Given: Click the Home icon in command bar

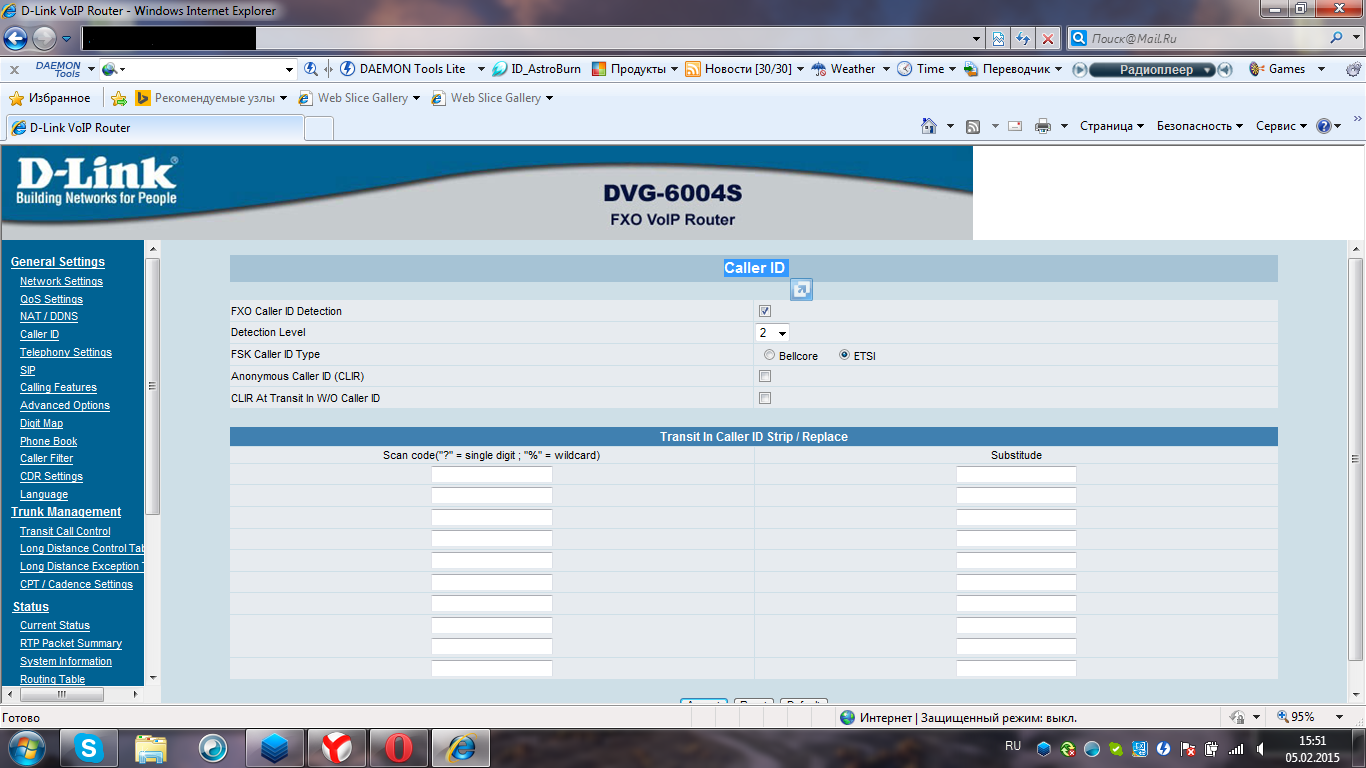Looking at the screenshot, I should [929, 126].
